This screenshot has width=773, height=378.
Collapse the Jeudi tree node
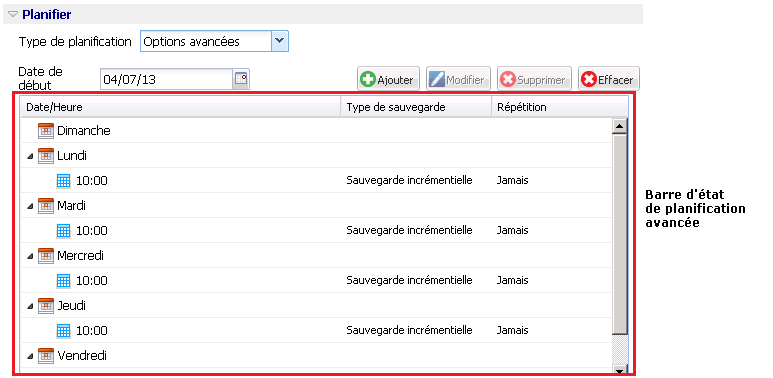[31, 306]
